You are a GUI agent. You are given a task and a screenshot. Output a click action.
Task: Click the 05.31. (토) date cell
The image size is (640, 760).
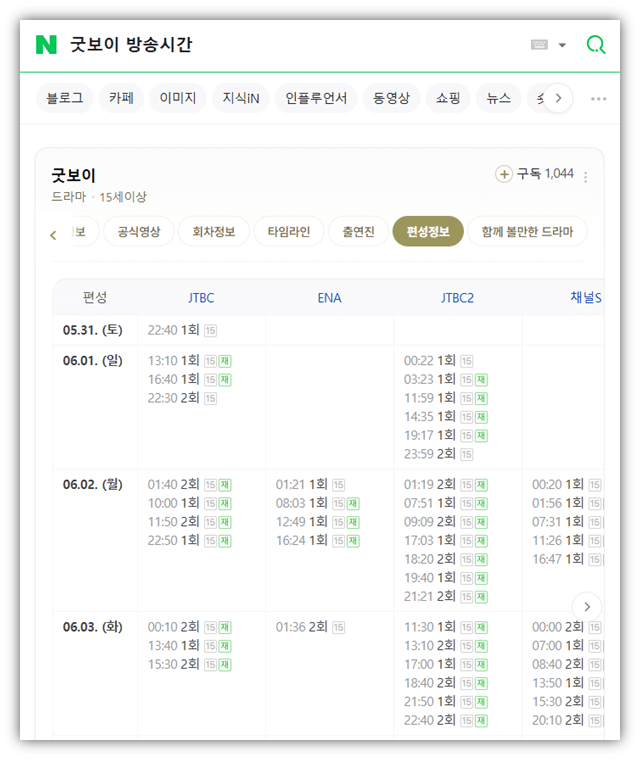tap(93, 330)
